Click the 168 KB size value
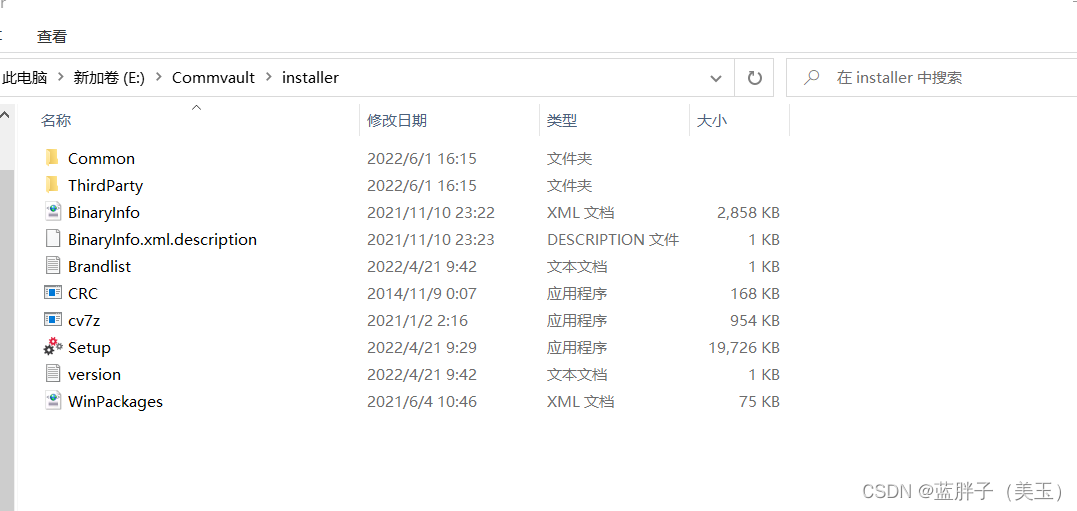 pos(755,293)
